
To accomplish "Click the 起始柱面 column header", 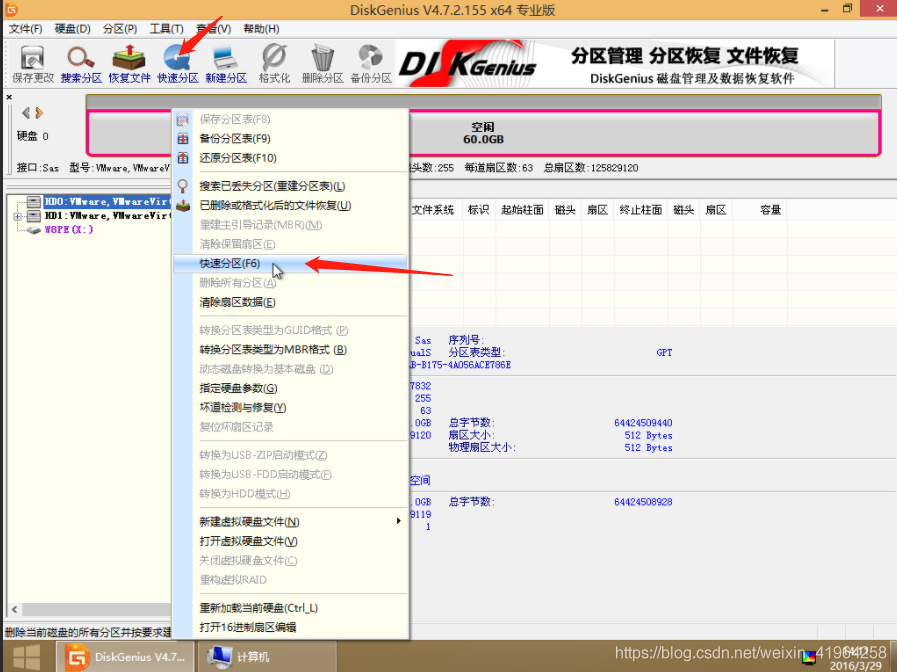I will [522, 210].
